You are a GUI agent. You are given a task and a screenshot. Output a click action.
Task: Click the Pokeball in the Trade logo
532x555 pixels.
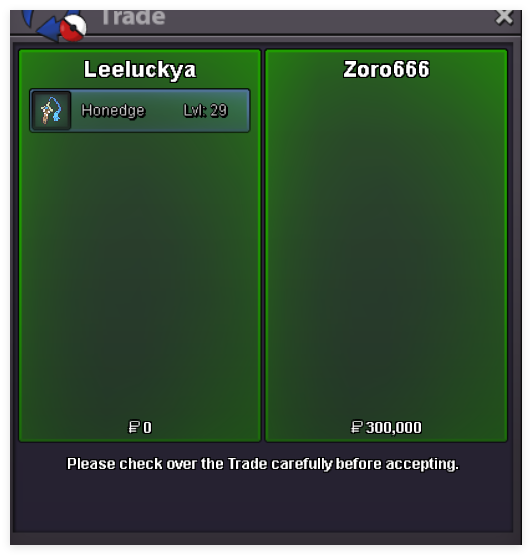tap(73, 28)
